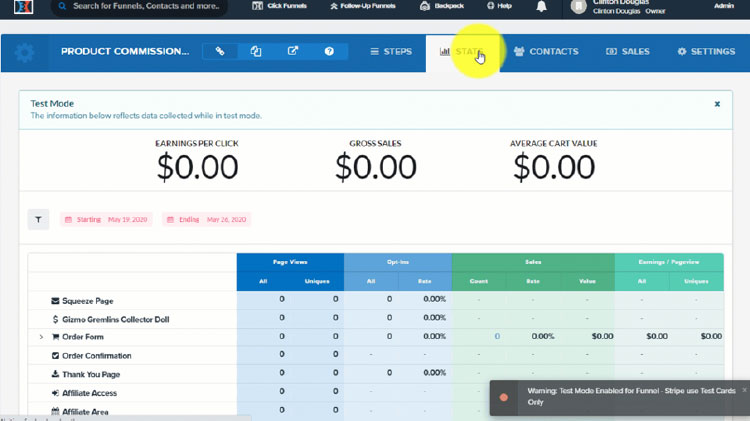Click the ClickFunnels logo icon

tap(23, 6)
